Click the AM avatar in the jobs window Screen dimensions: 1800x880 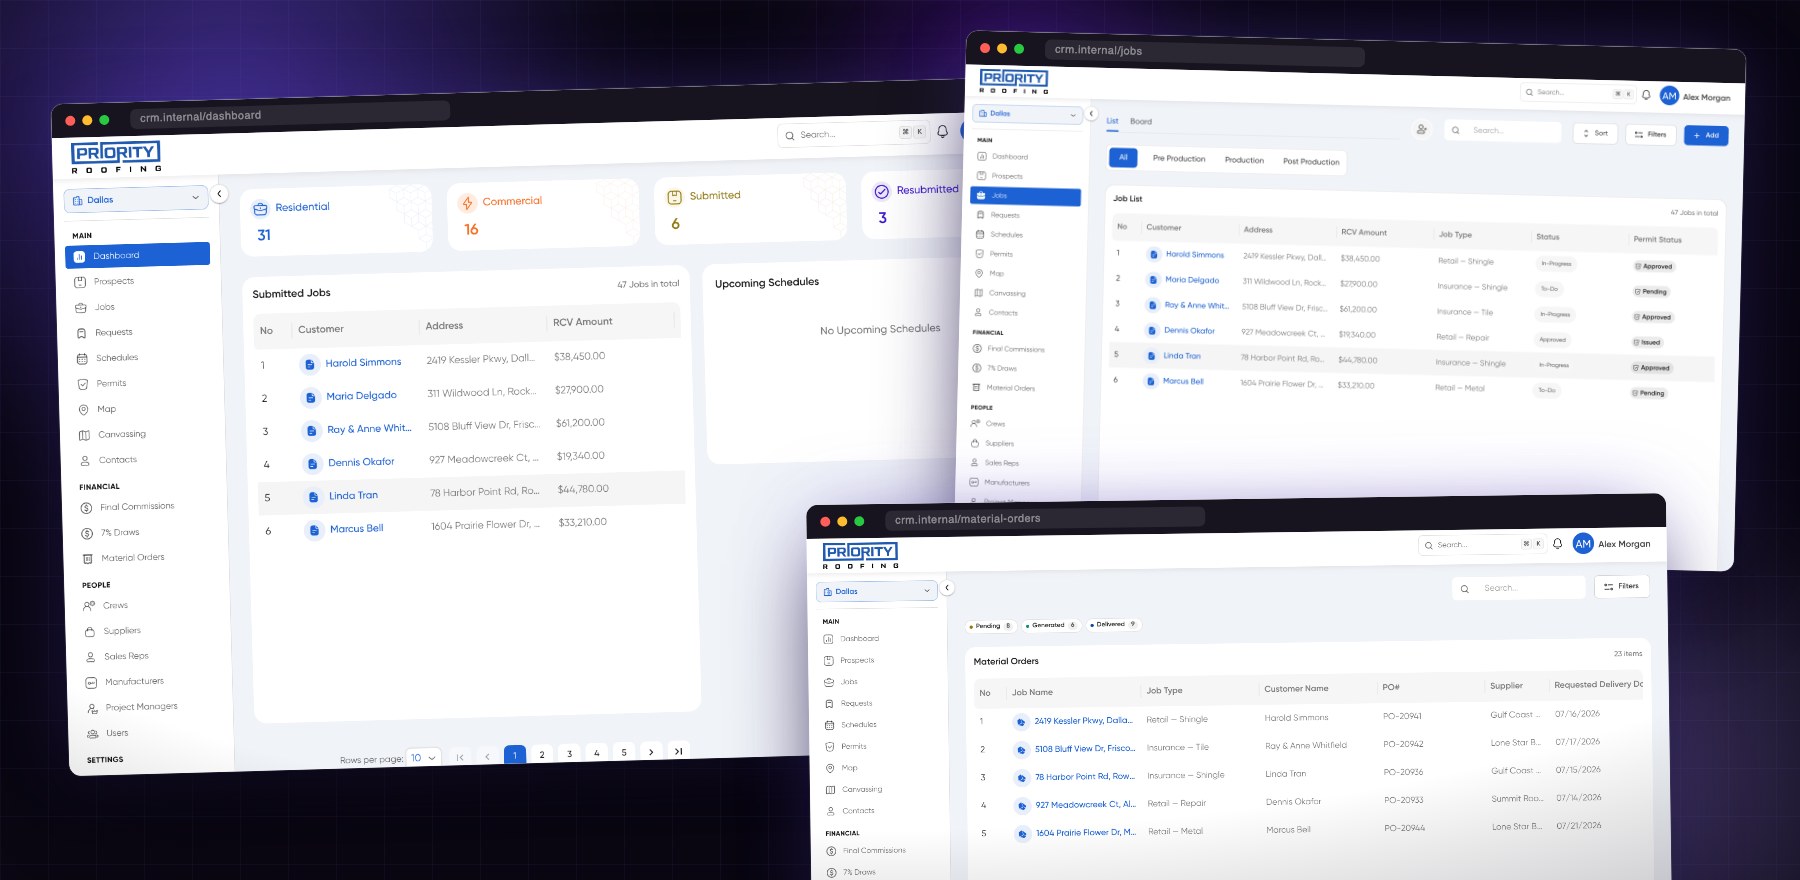tap(1669, 96)
